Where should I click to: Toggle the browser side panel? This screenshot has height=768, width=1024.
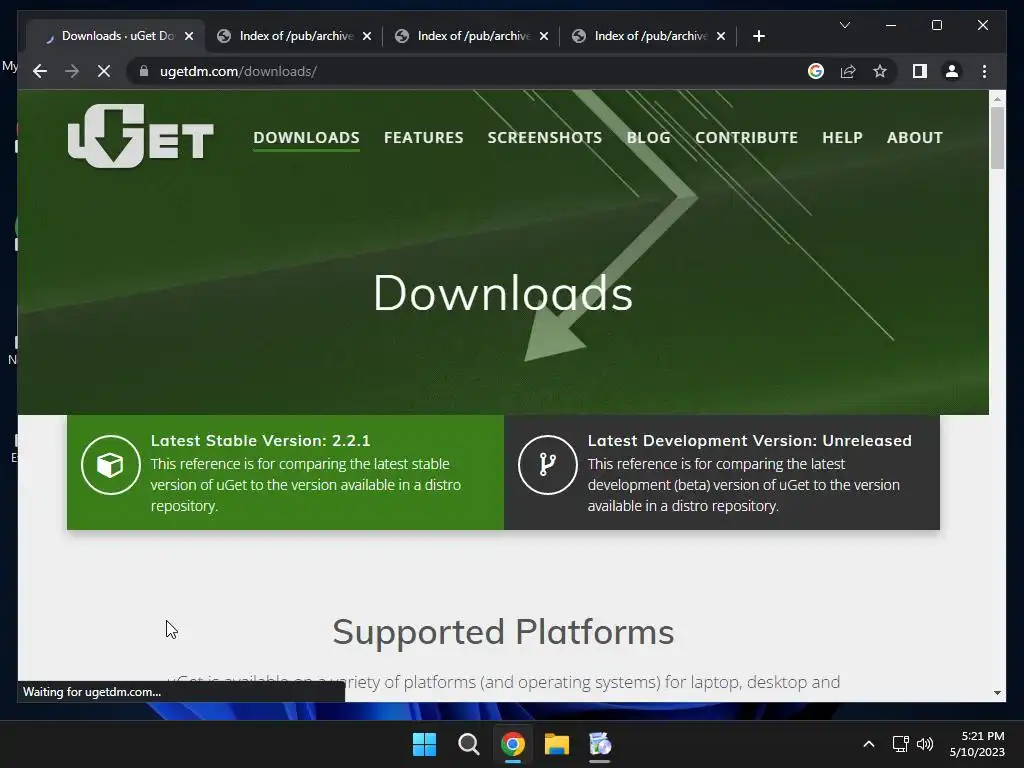pos(920,71)
